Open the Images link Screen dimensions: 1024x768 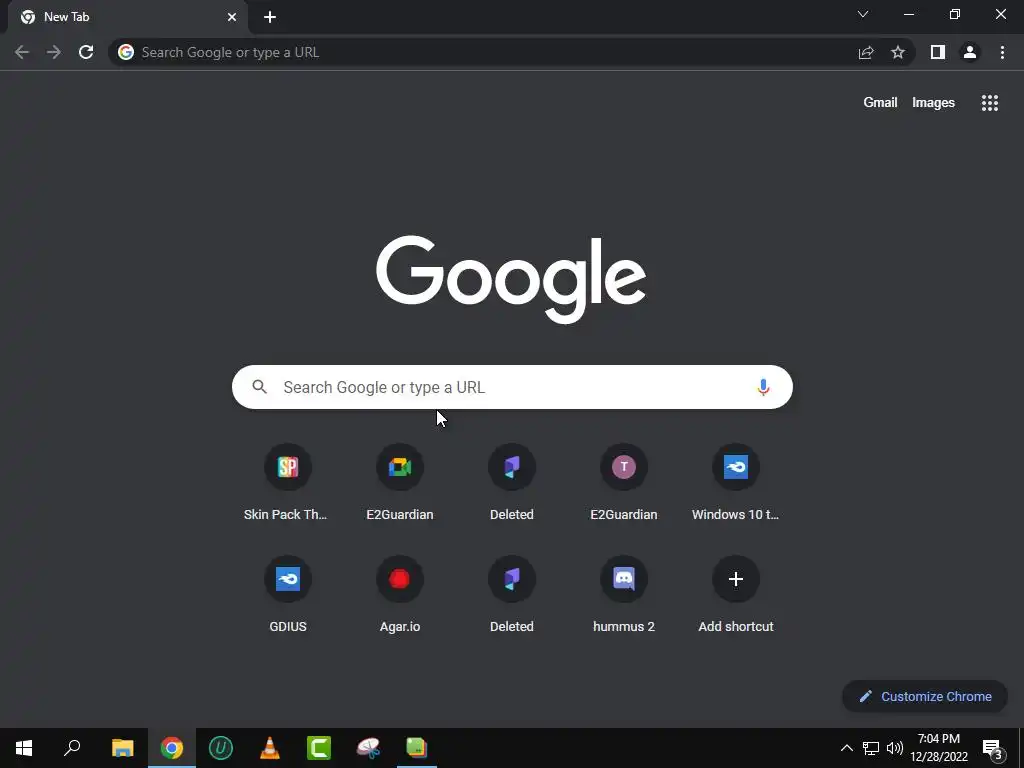tap(933, 103)
